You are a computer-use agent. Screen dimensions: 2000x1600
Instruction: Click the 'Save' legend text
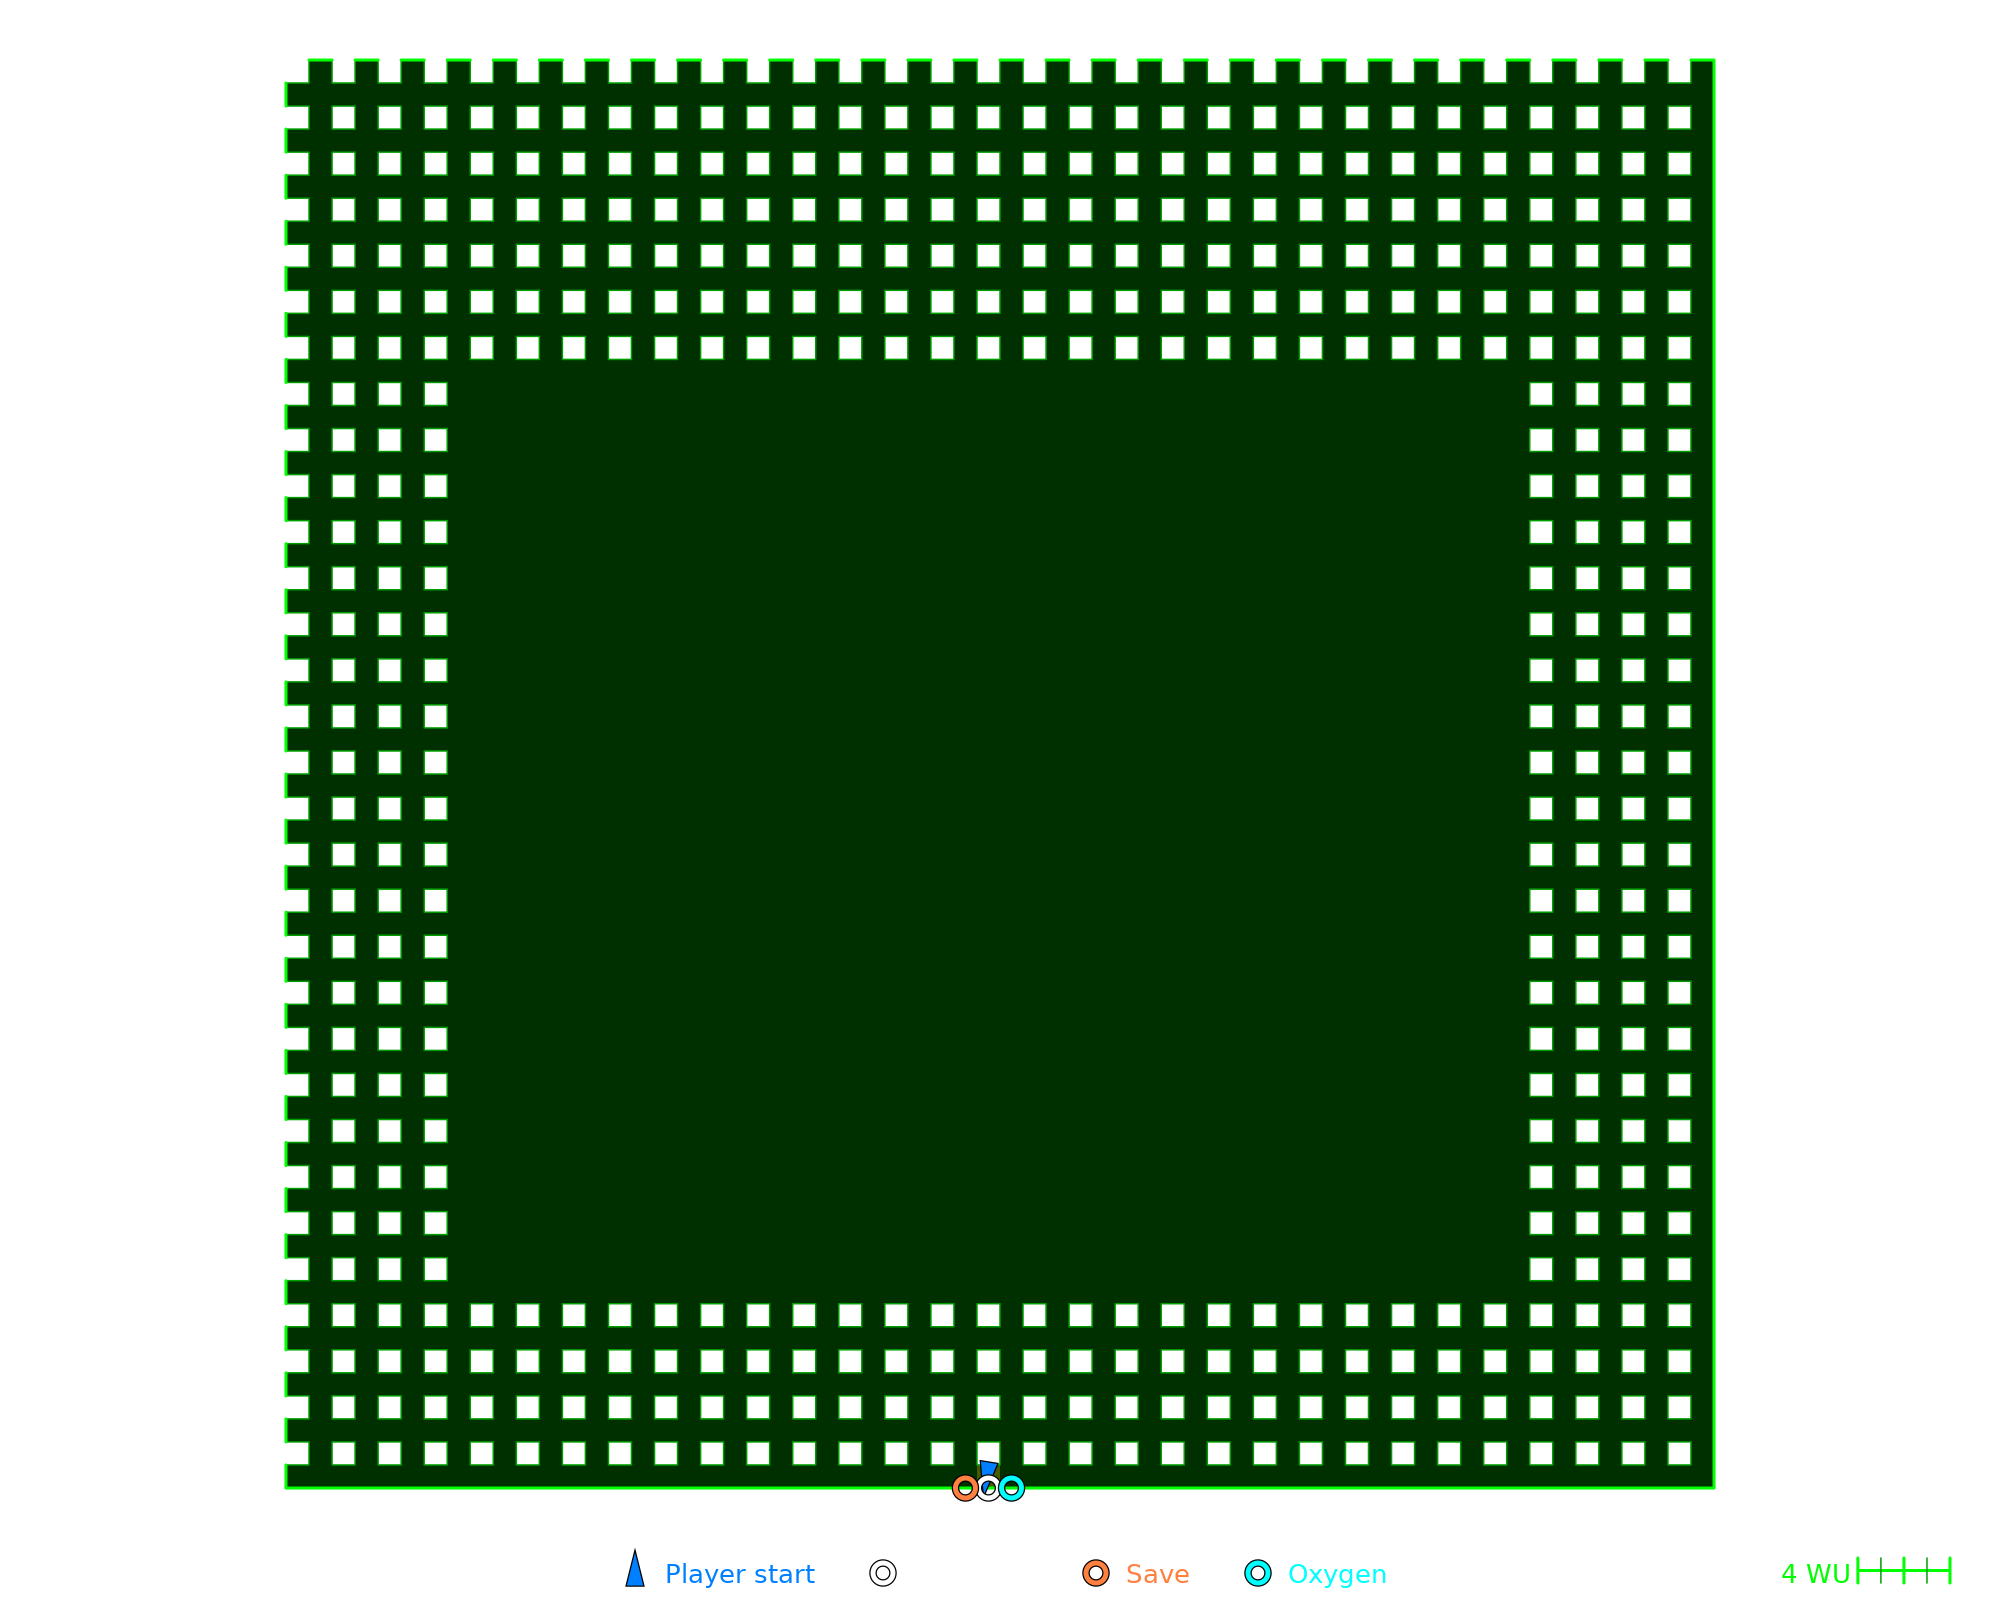[1157, 1574]
